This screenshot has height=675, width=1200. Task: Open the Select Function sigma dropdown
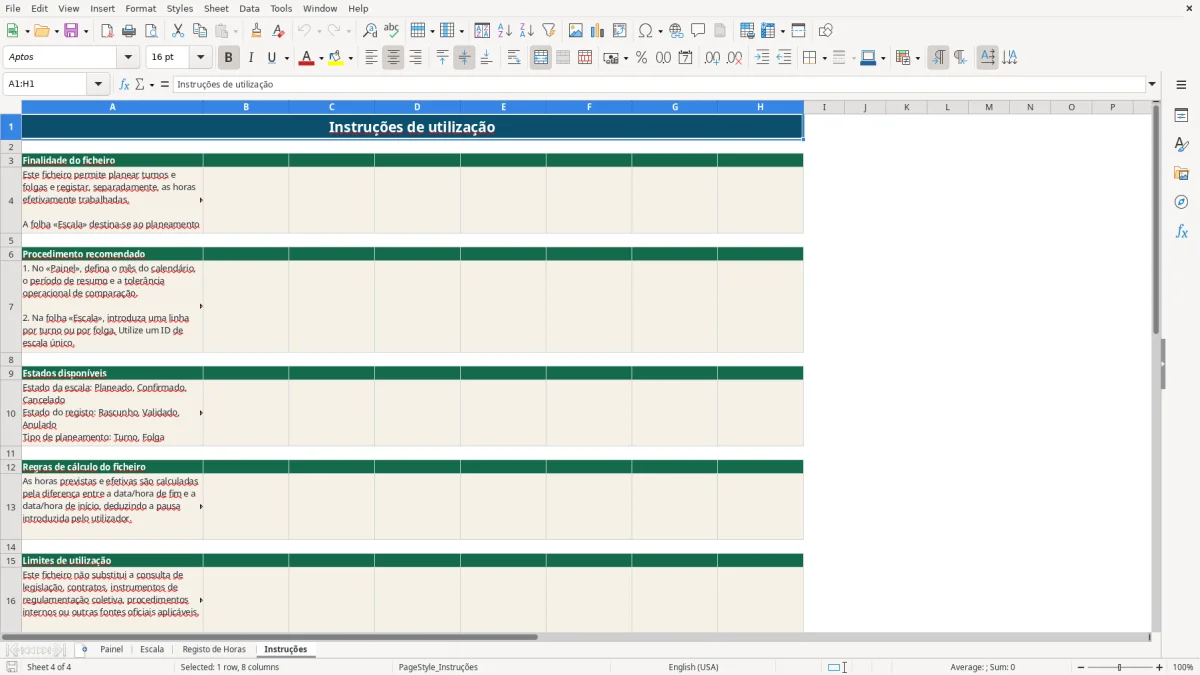click(152, 84)
